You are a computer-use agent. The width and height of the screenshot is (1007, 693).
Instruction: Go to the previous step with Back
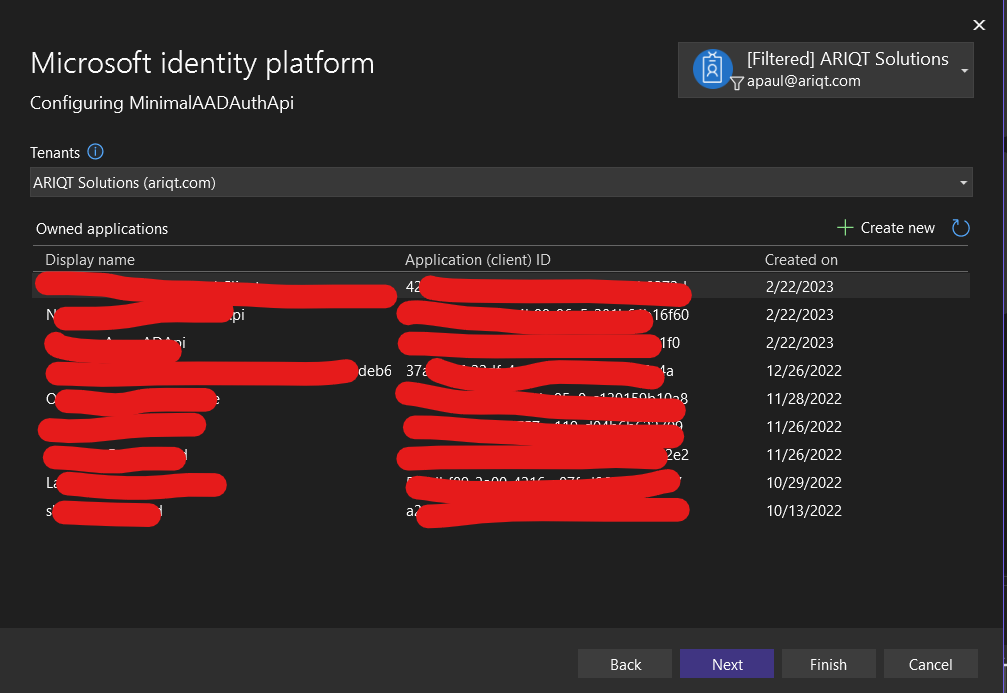tap(625, 664)
